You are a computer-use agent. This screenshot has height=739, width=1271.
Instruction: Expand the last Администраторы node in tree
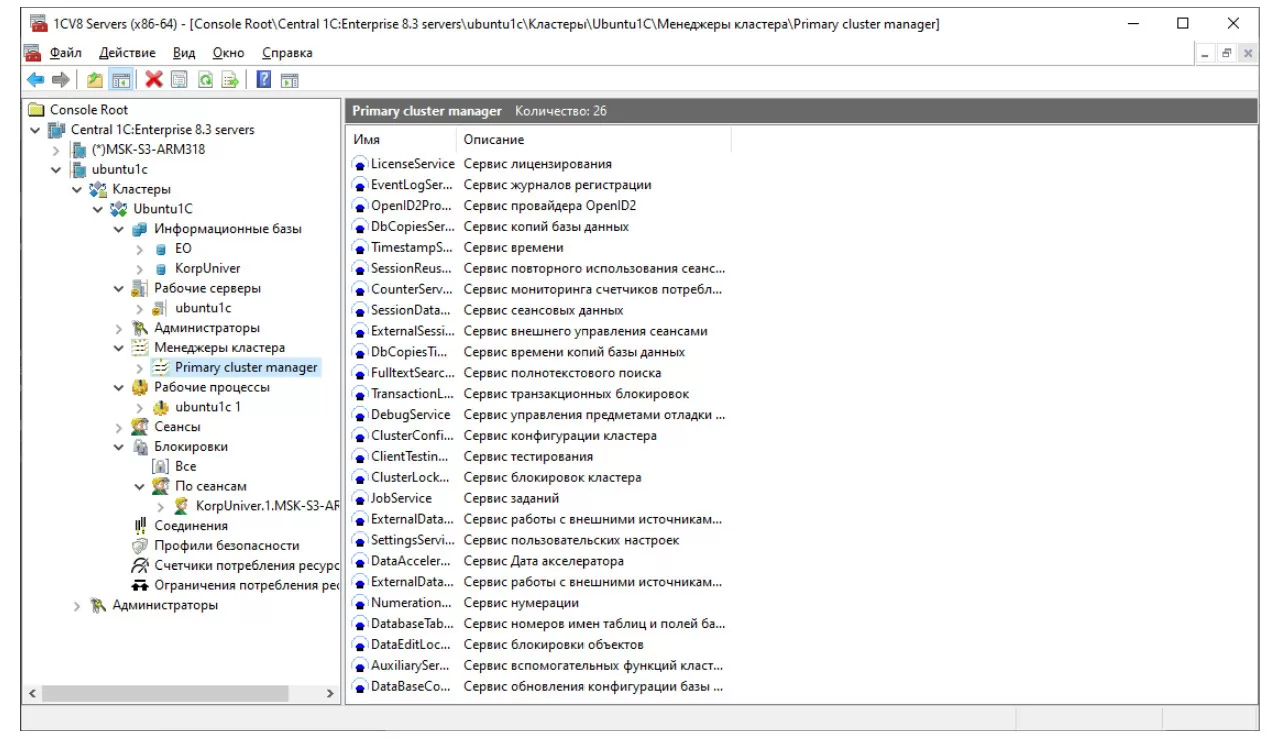(x=78, y=605)
